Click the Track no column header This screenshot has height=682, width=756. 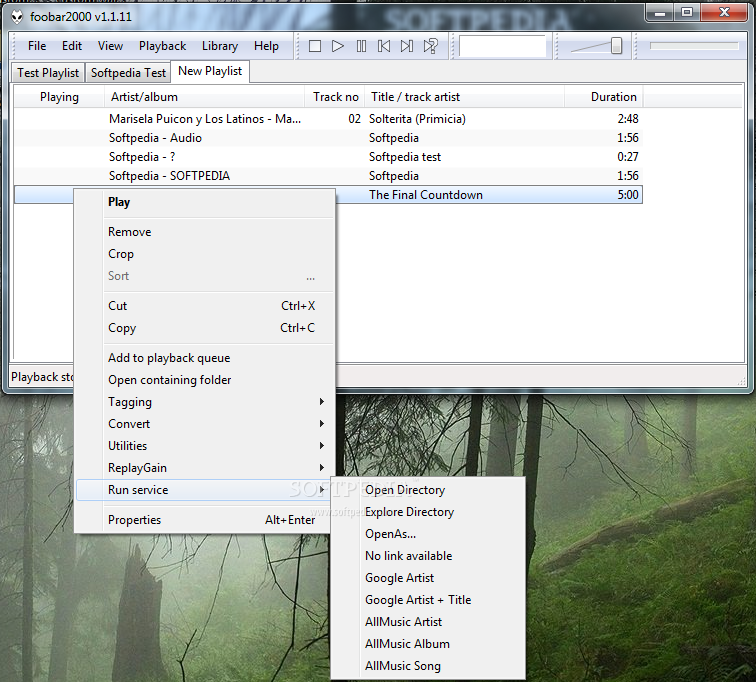point(335,97)
